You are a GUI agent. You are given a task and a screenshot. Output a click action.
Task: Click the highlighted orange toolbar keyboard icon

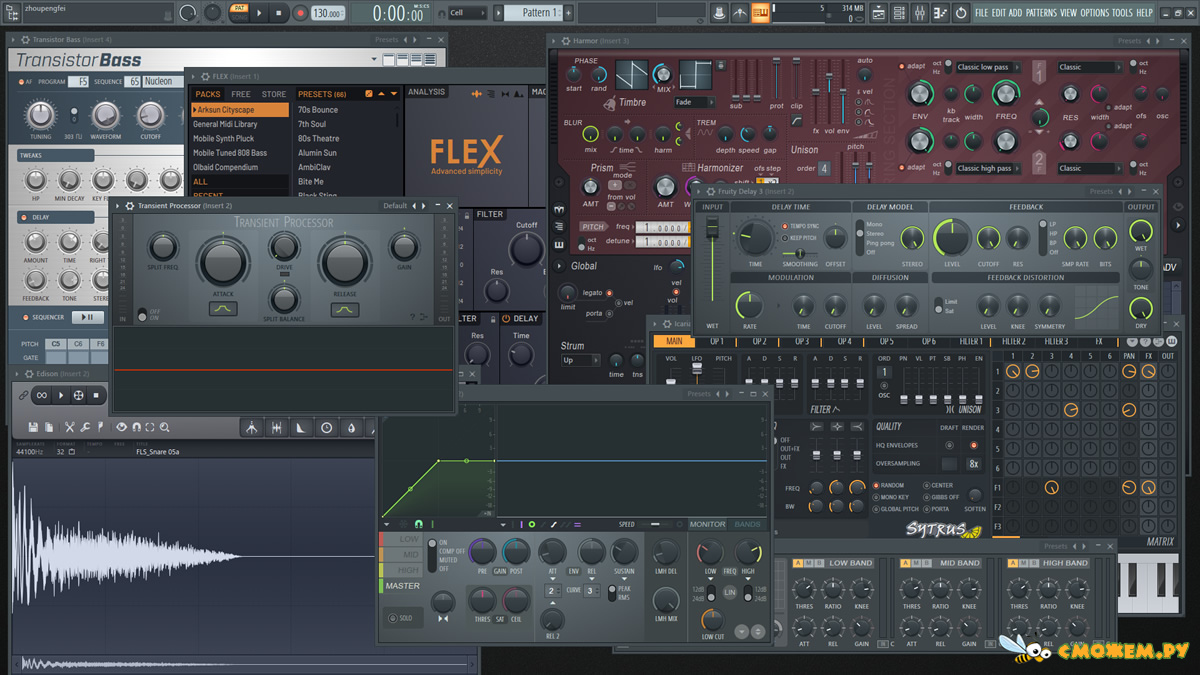coord(761,13)
